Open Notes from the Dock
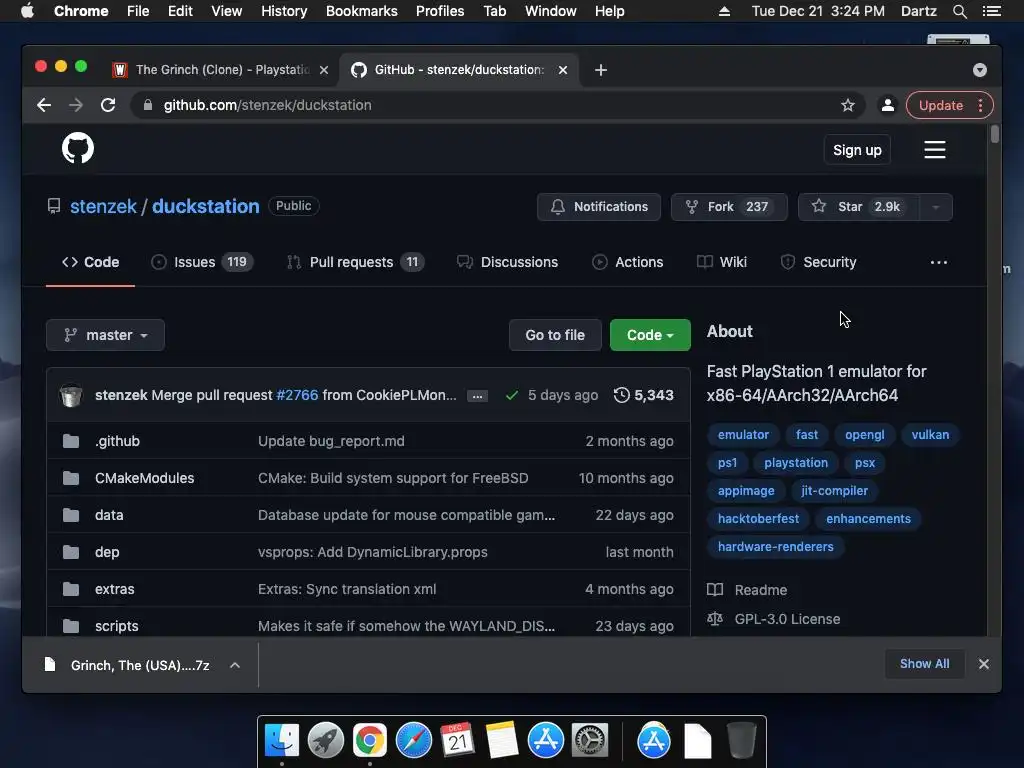Image resolution: width=1024 pixels, height=768 pixels. point(502,740)
